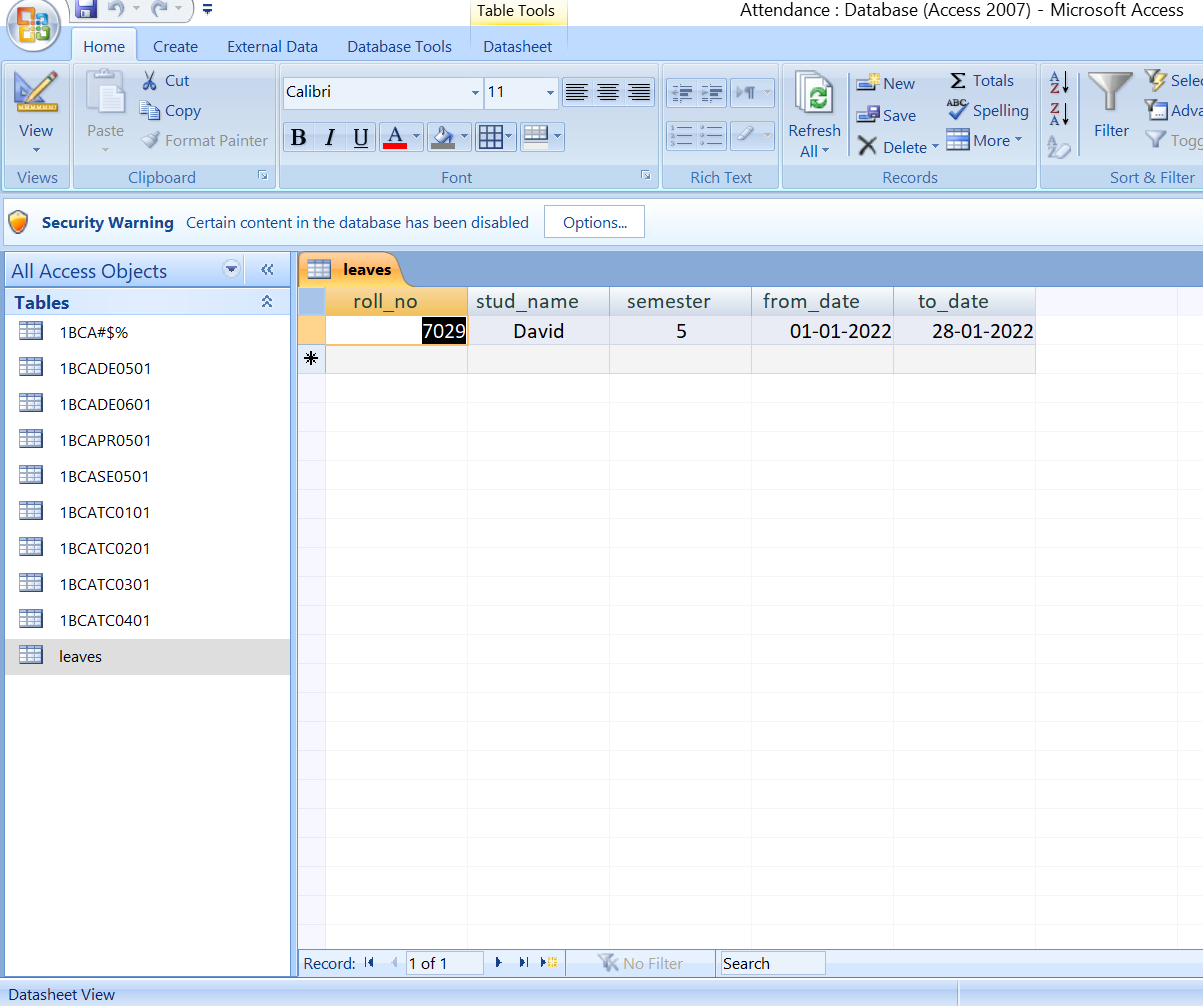1203x1006 pixels.
Task: Open the navigation pane category dropdown
Action: tap(232, 270)
